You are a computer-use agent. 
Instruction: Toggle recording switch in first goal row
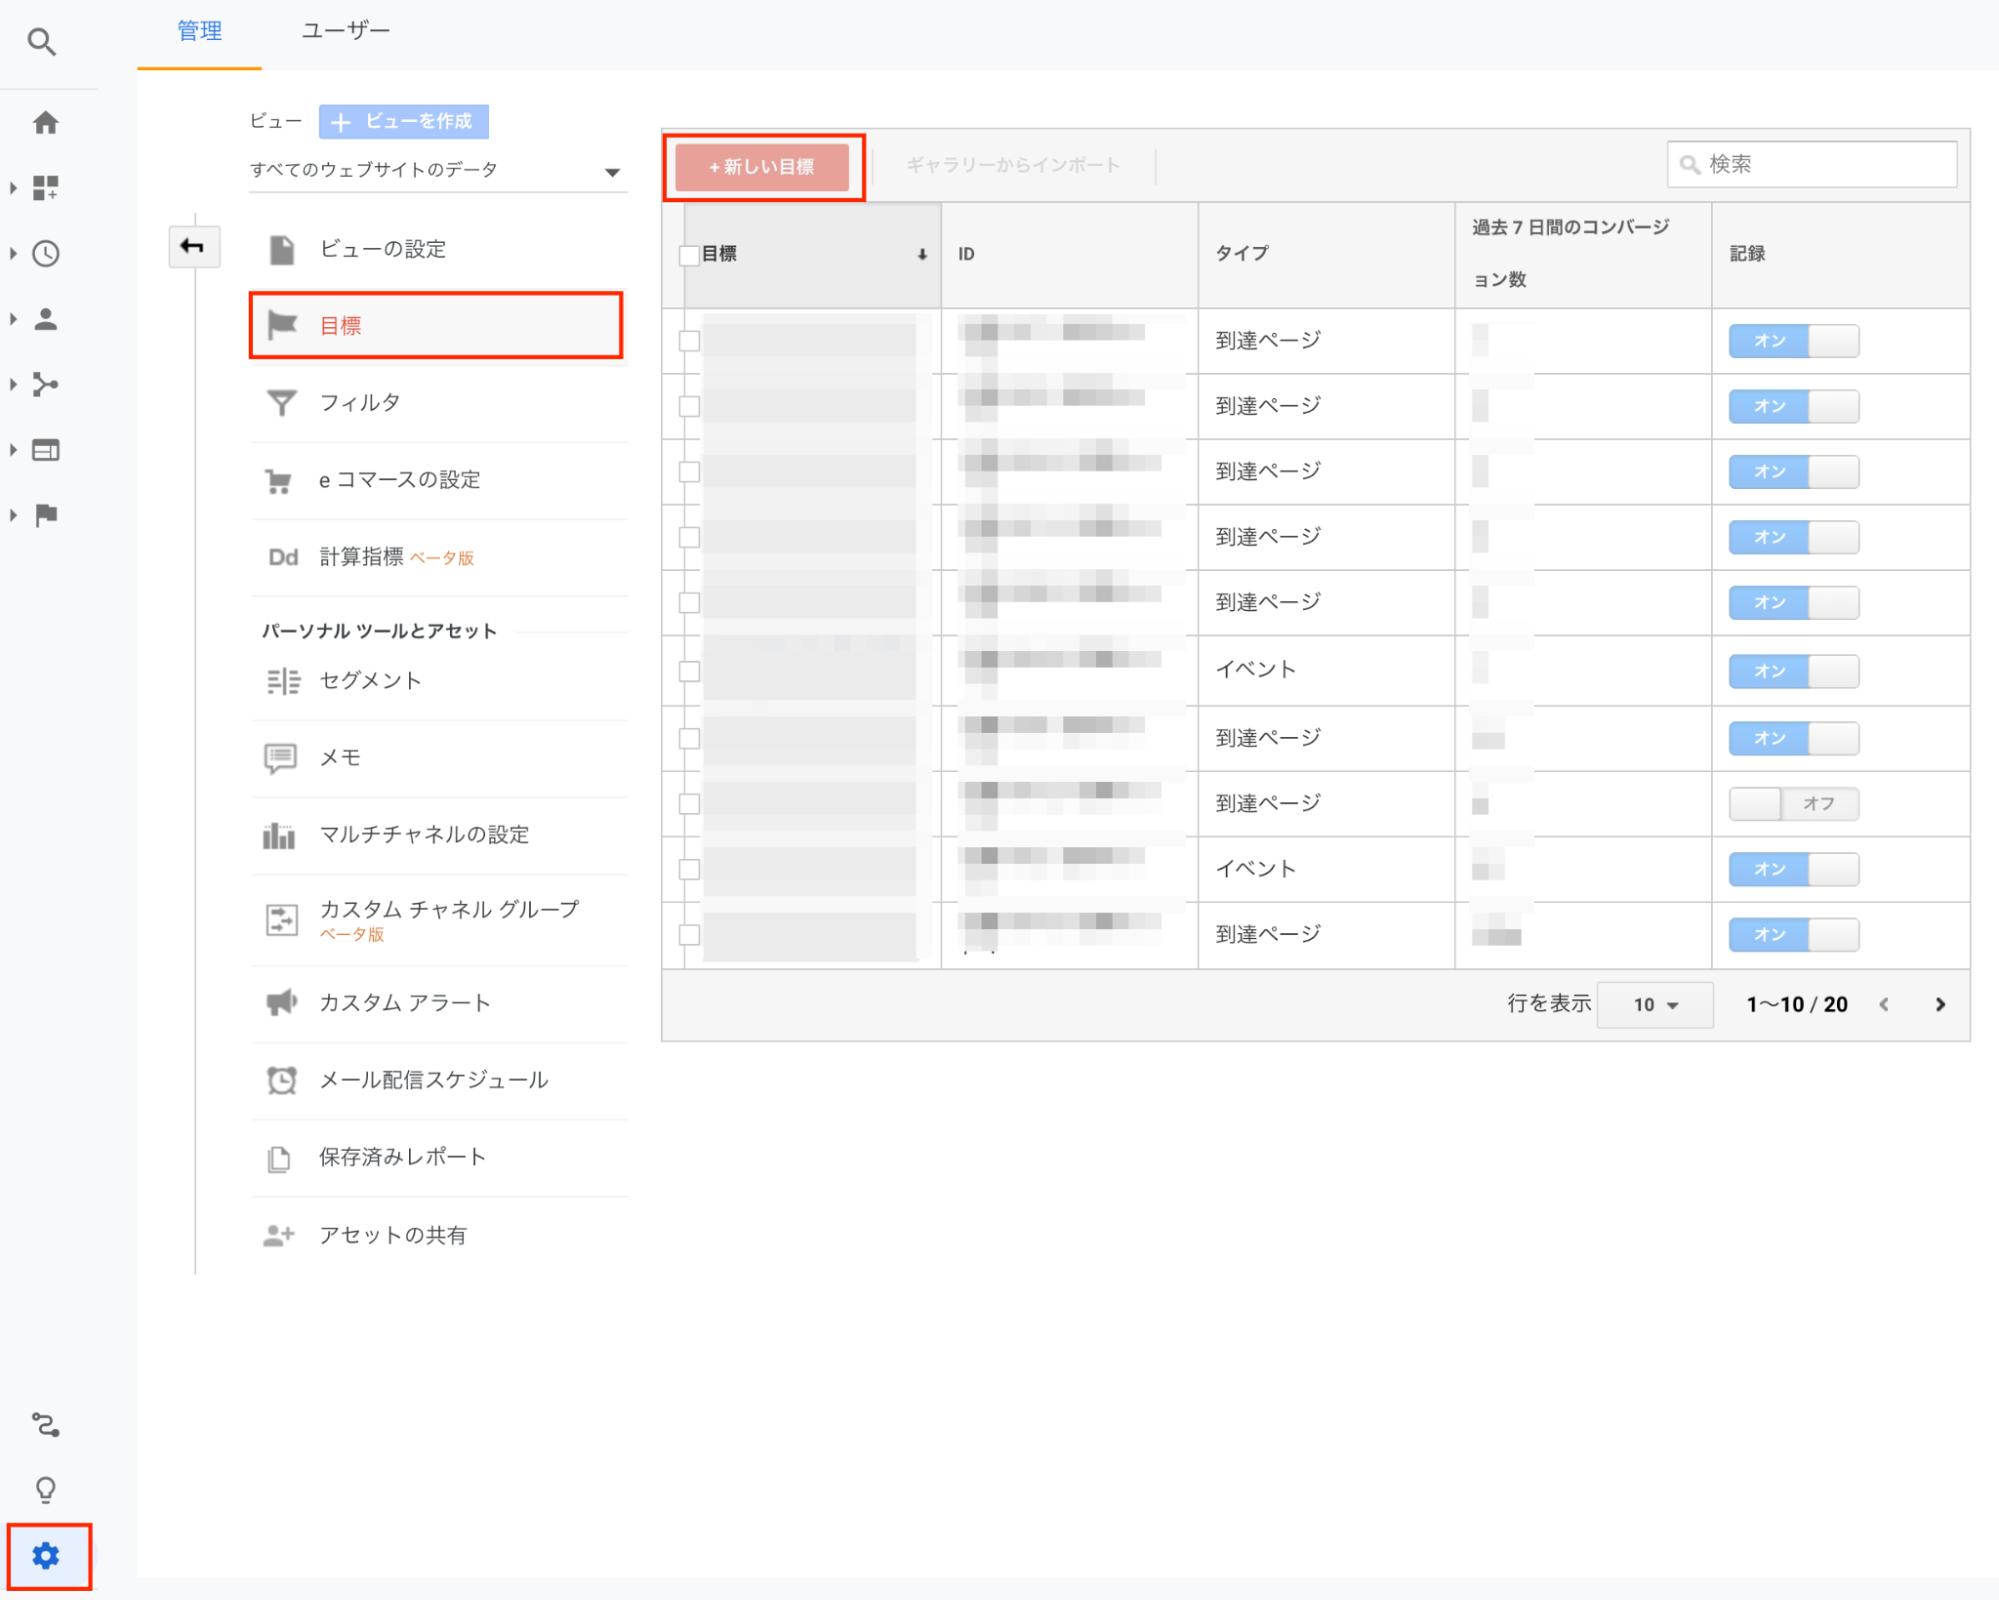1793,341
